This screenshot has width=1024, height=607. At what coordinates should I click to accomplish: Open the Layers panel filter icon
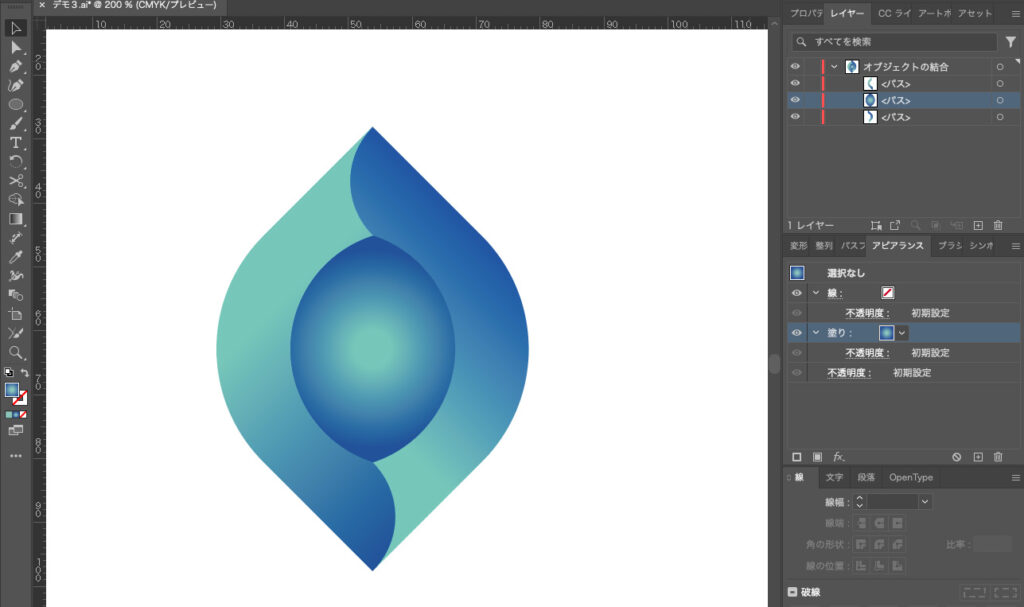tap(1010, 42)
